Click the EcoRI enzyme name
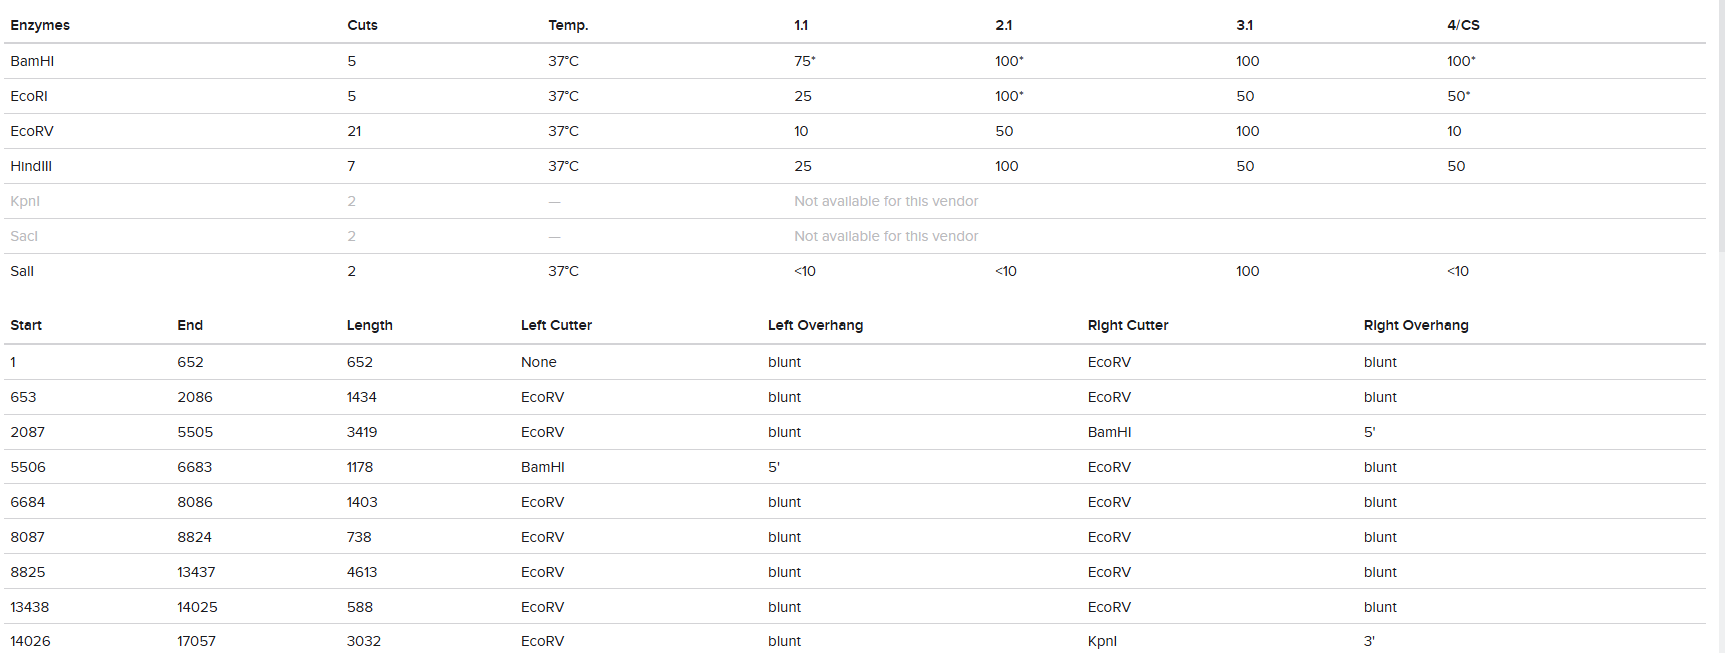The height and width of the screenshot is (653, 1725). tap(29, 96)
